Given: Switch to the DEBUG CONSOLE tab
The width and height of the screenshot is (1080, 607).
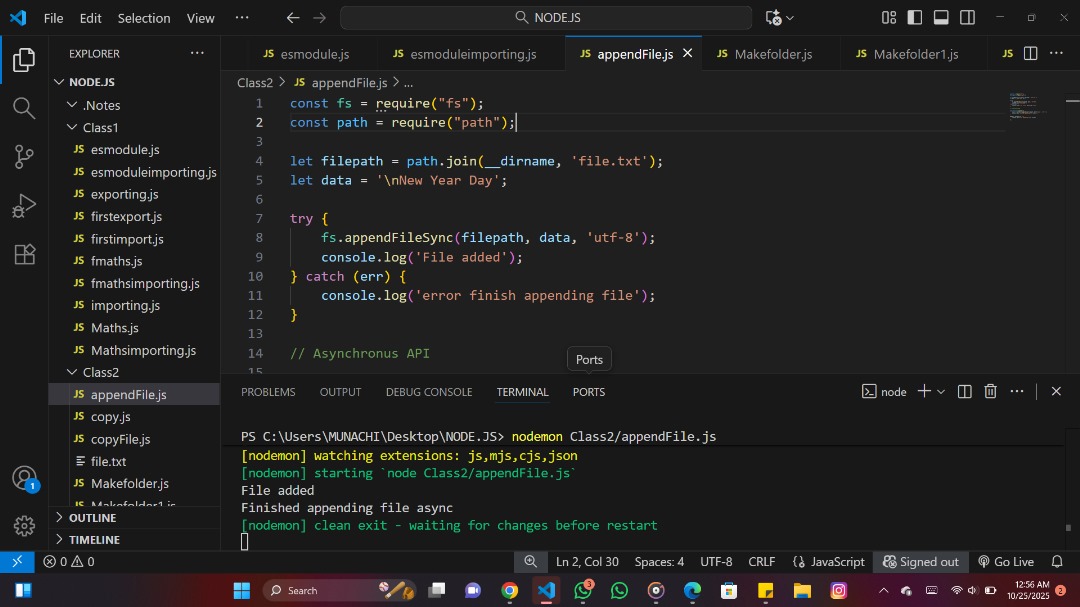Looking at the screenshot, I should coord(428,391).
